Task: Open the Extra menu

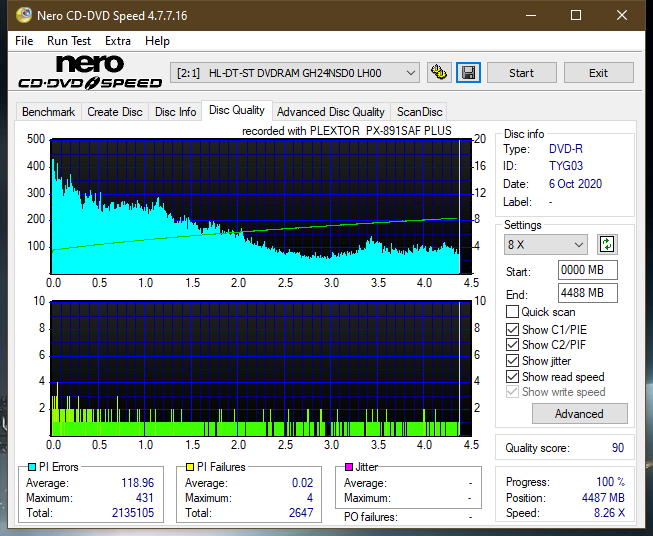Action: [118, 41]
